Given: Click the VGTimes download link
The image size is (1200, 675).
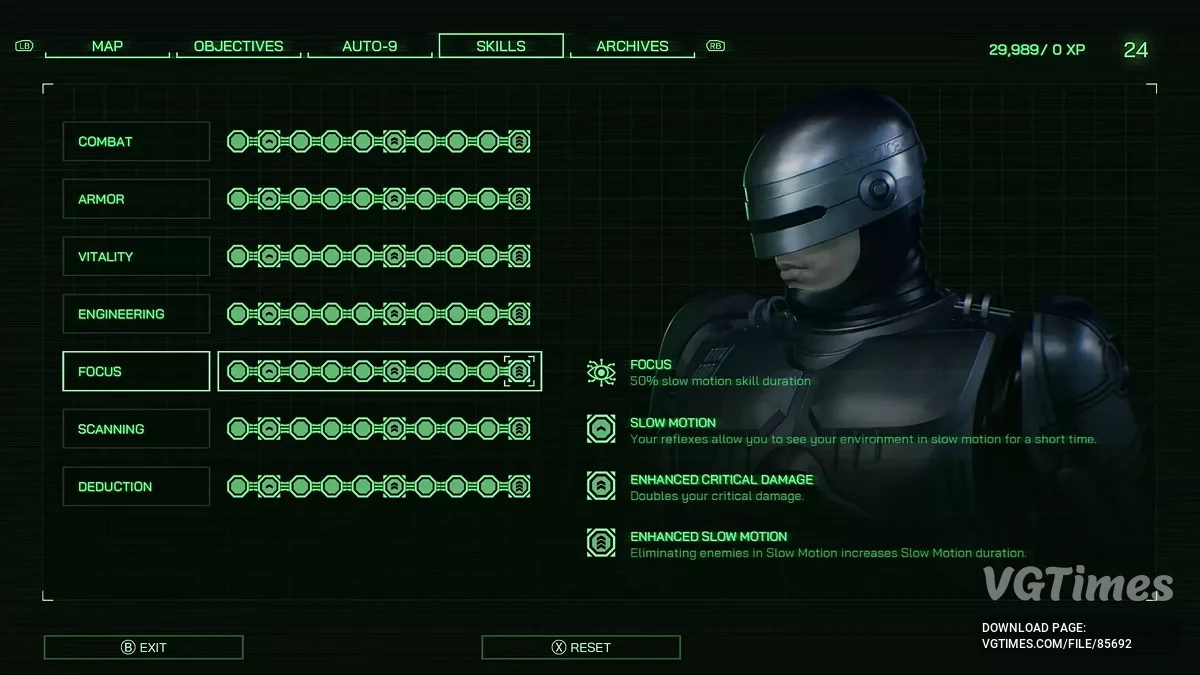Looking at the screenshot, I should point(1057,644).
